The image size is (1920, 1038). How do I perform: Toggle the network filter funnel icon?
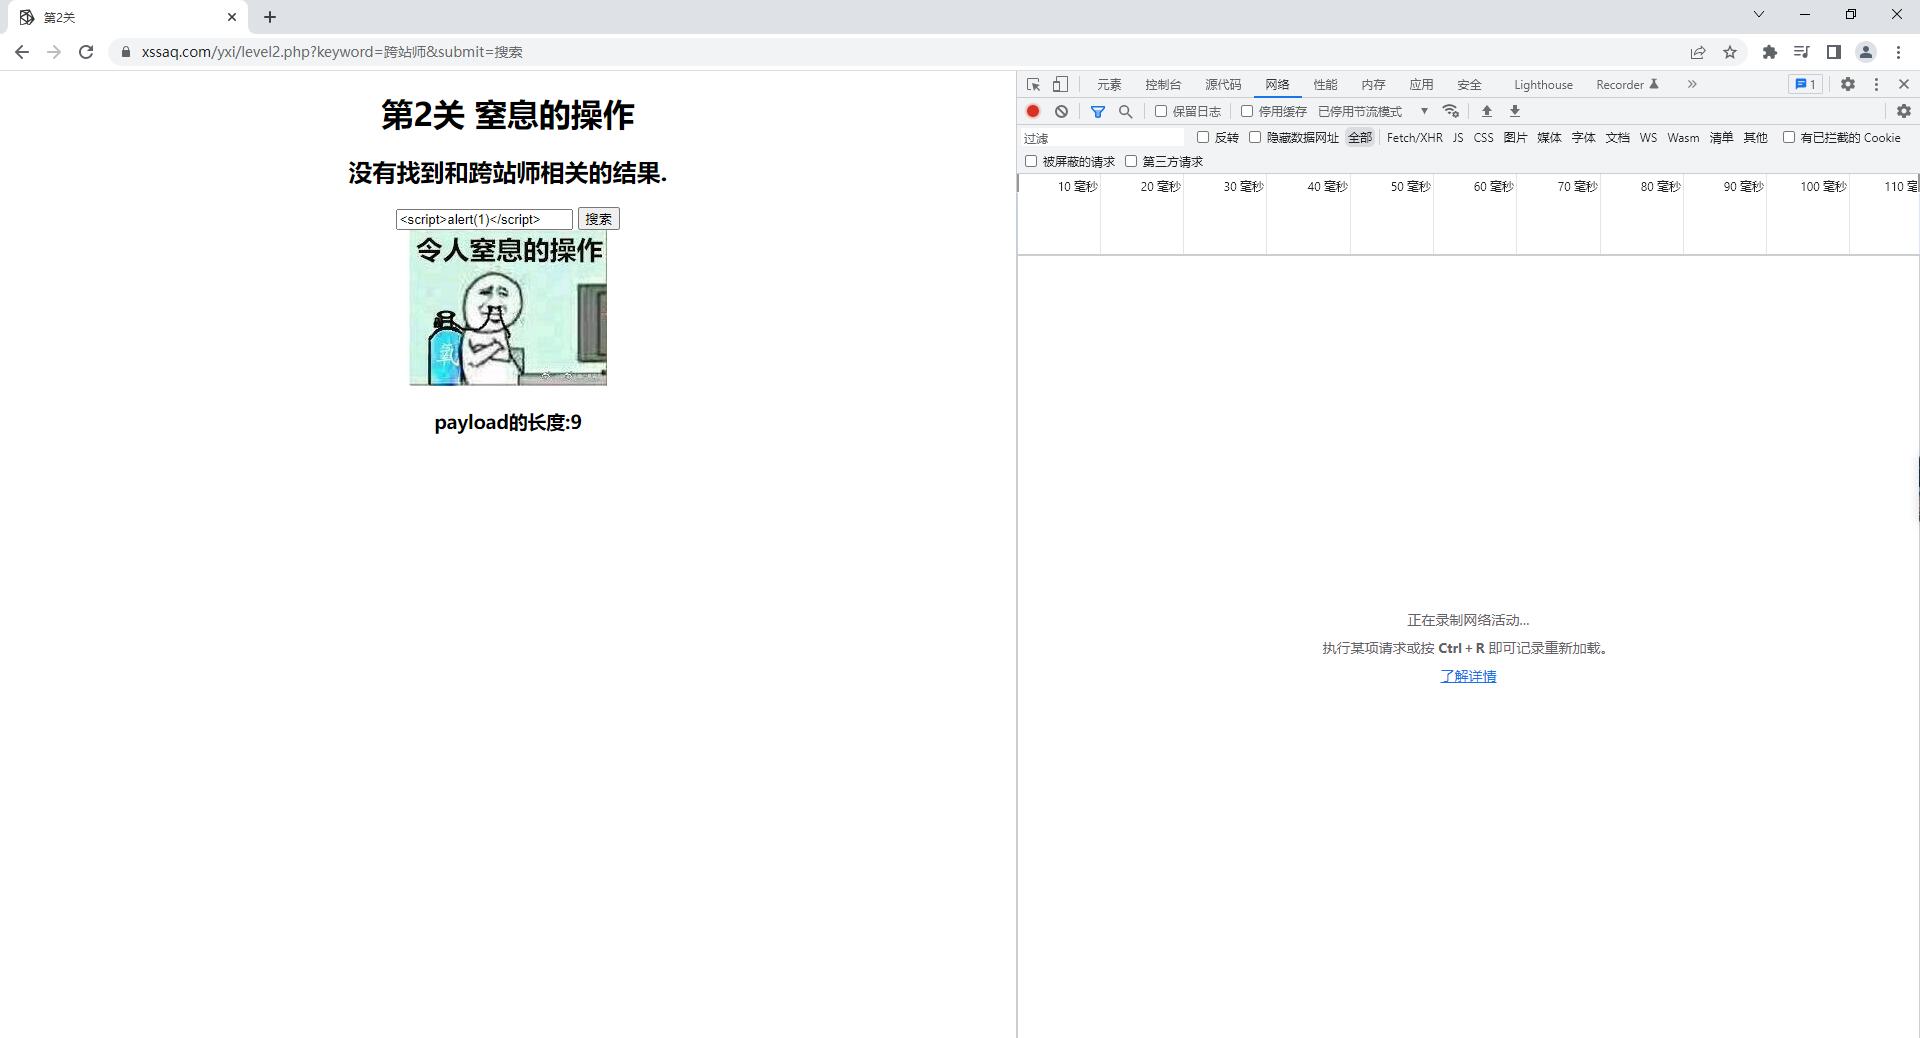point(1097,111)
